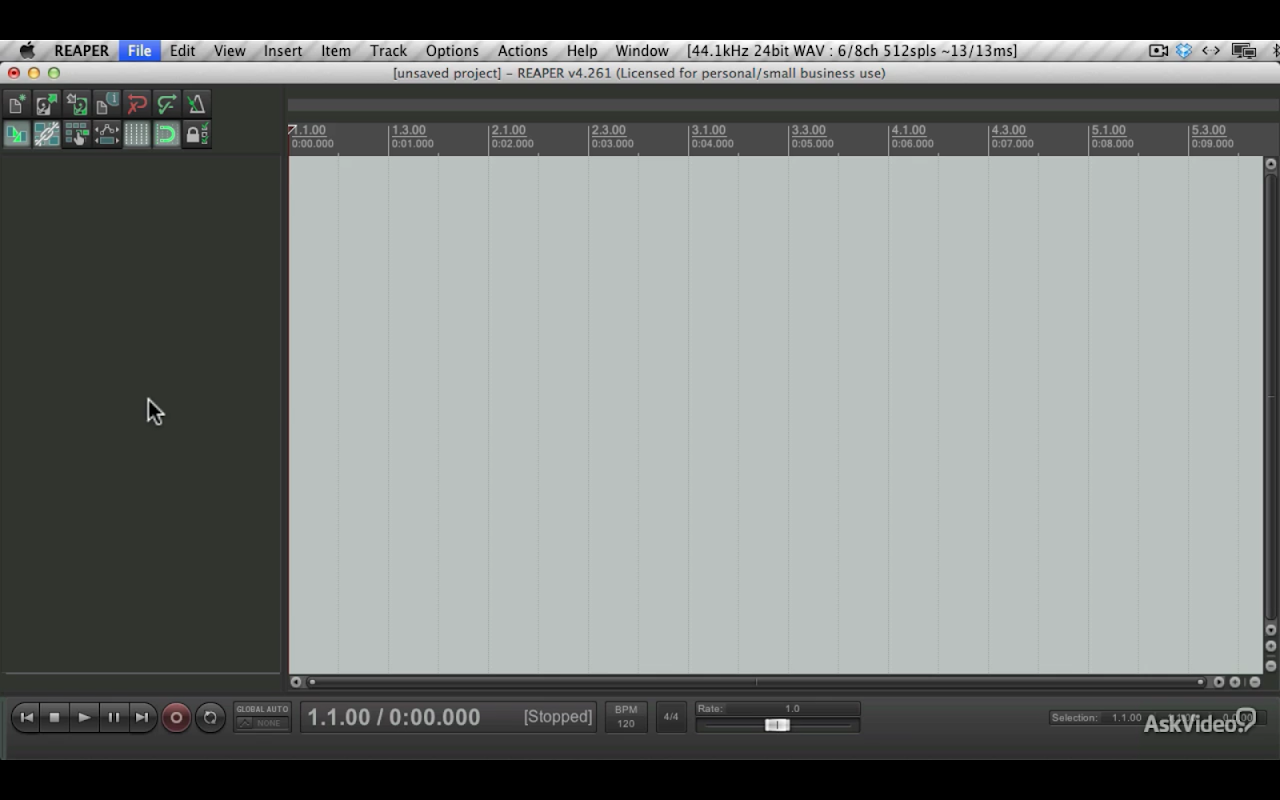The height and width of the screenshot is (800, 1280).
Task: Go to project end transport button
Action: [x=142, y=717]
